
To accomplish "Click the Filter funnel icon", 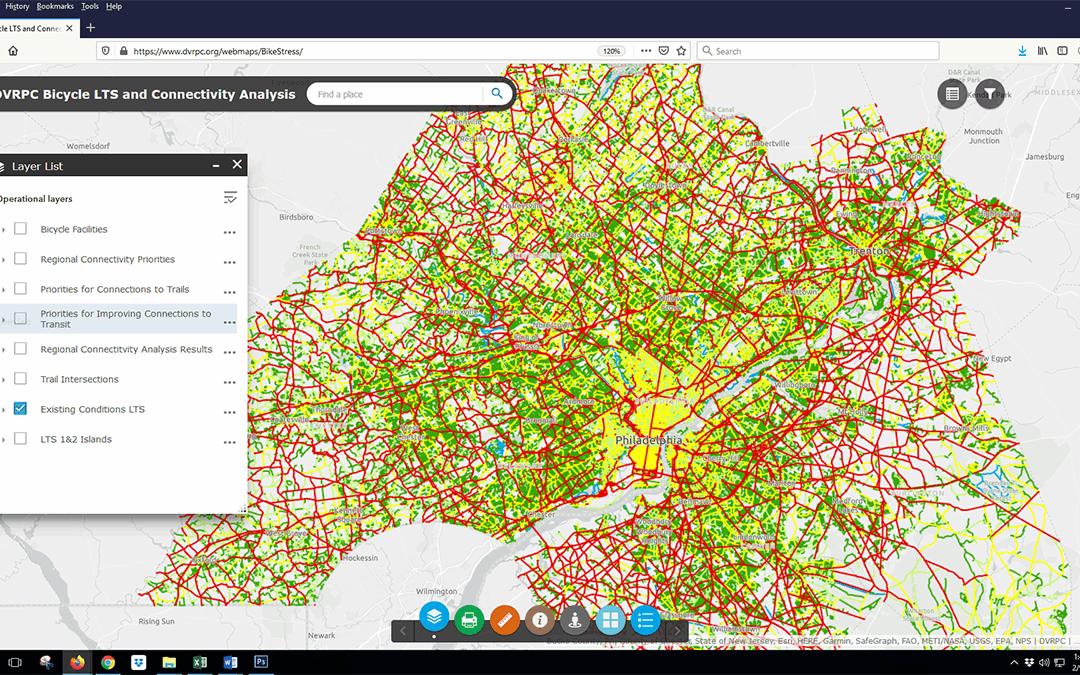I will [x=989, y=94].
